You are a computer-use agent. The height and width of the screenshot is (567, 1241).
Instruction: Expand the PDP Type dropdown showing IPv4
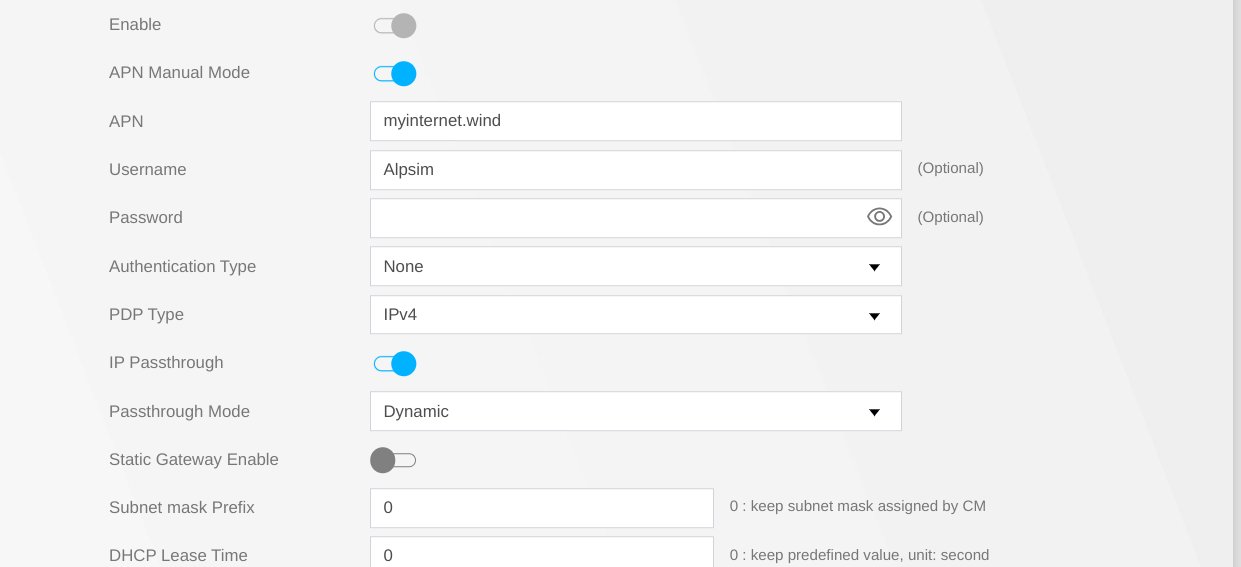pos(635,314)
